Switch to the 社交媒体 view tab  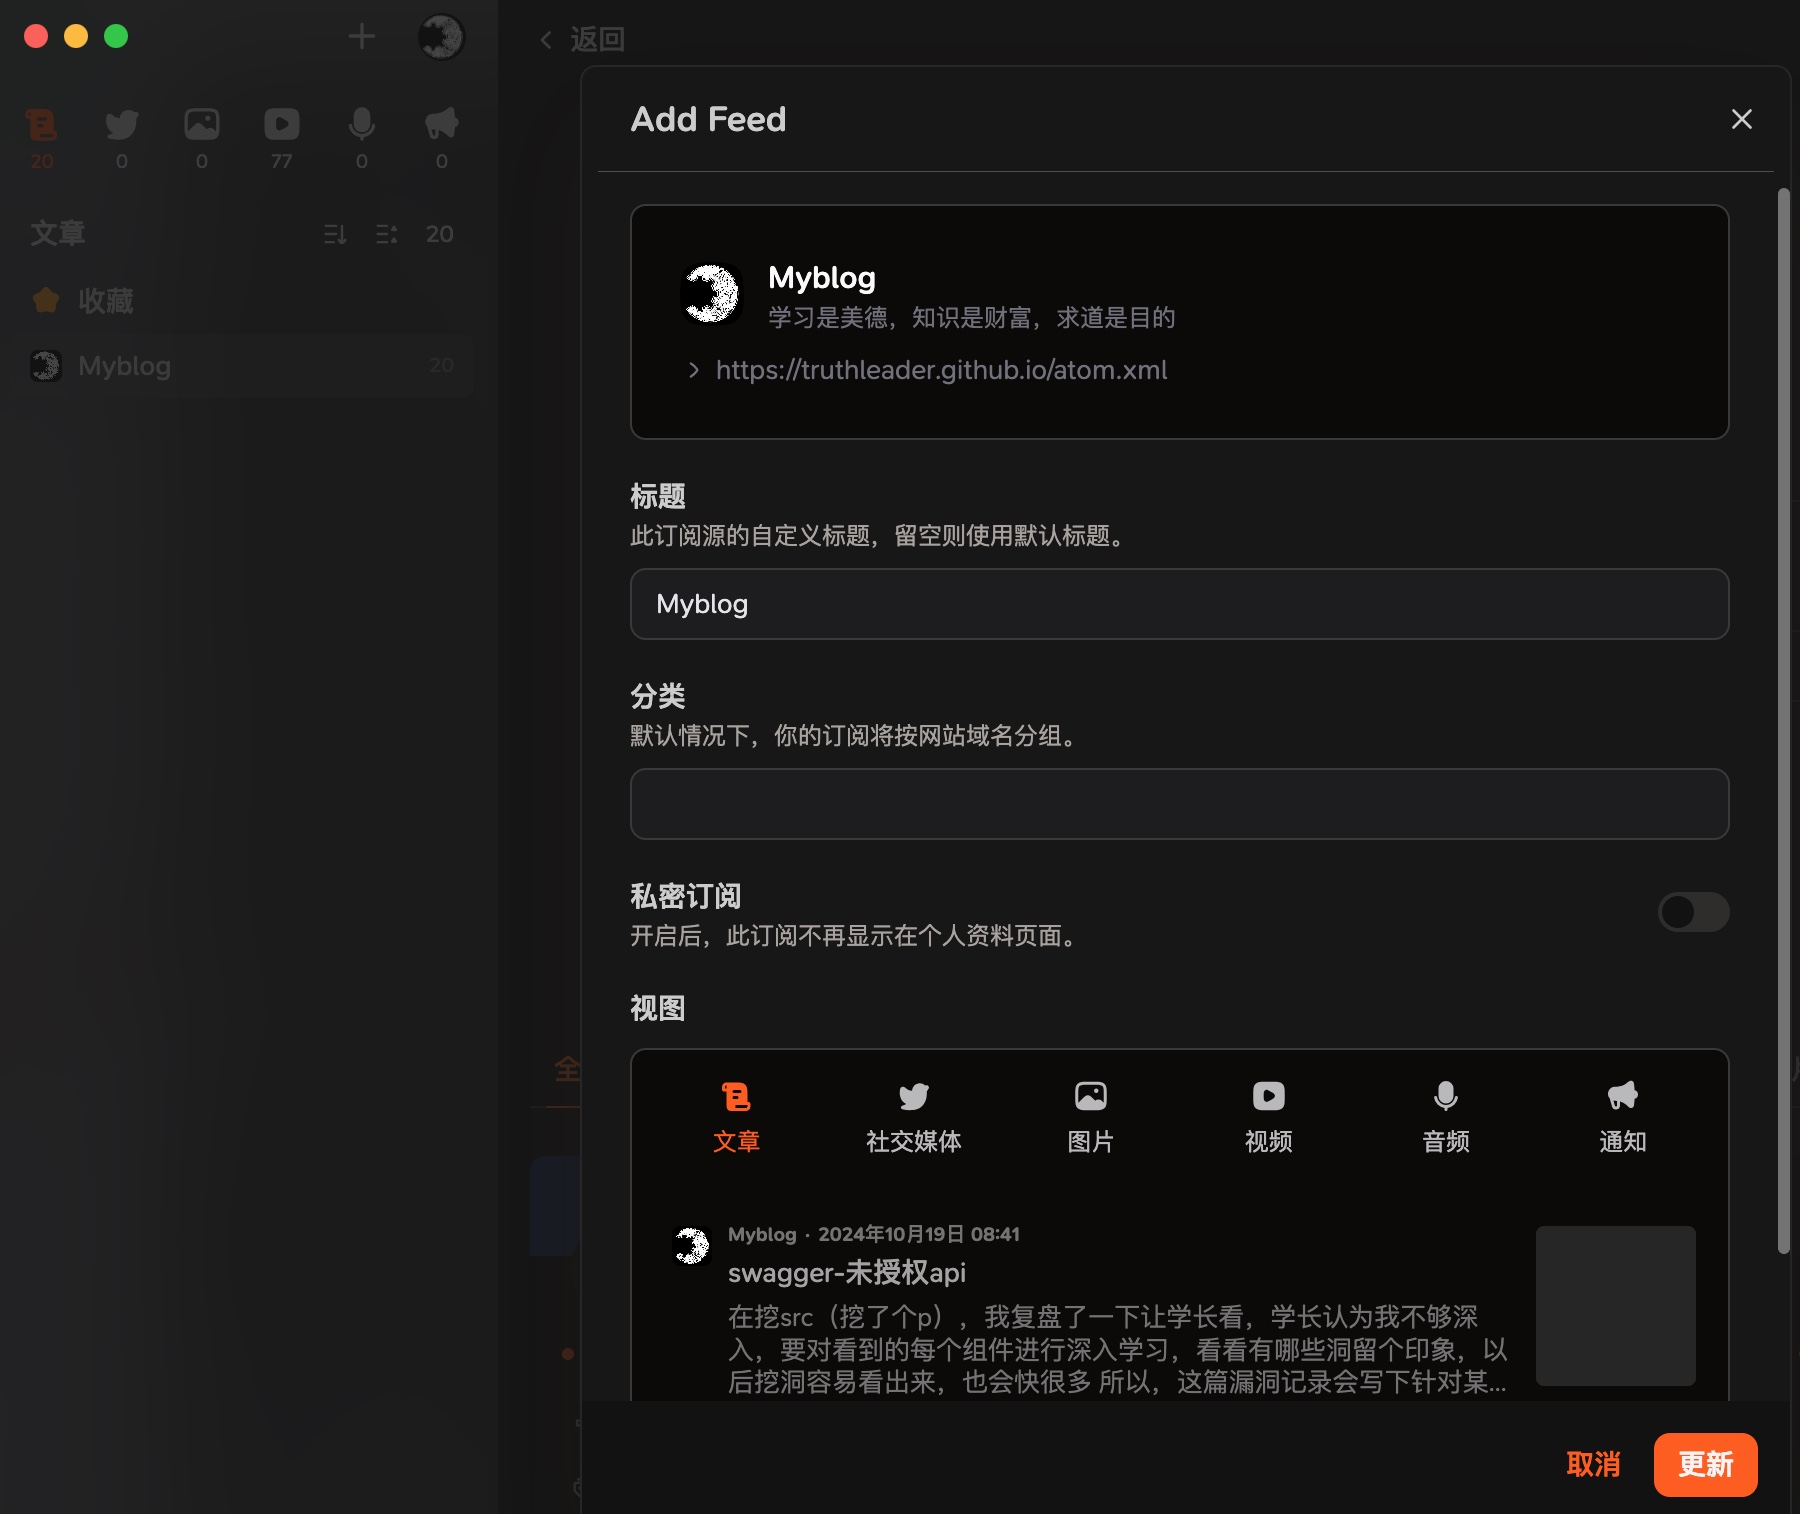[913, 1115]
